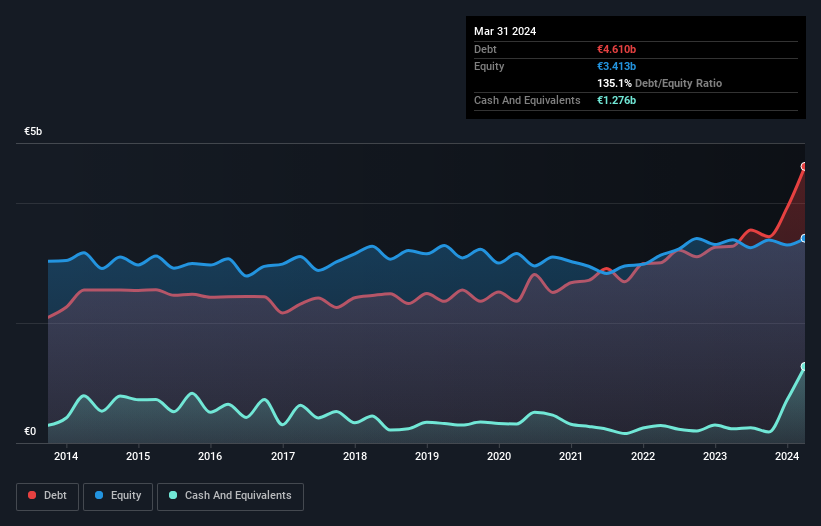Click the Debt label in tooltip
The image size is (821, 526).
485,49
